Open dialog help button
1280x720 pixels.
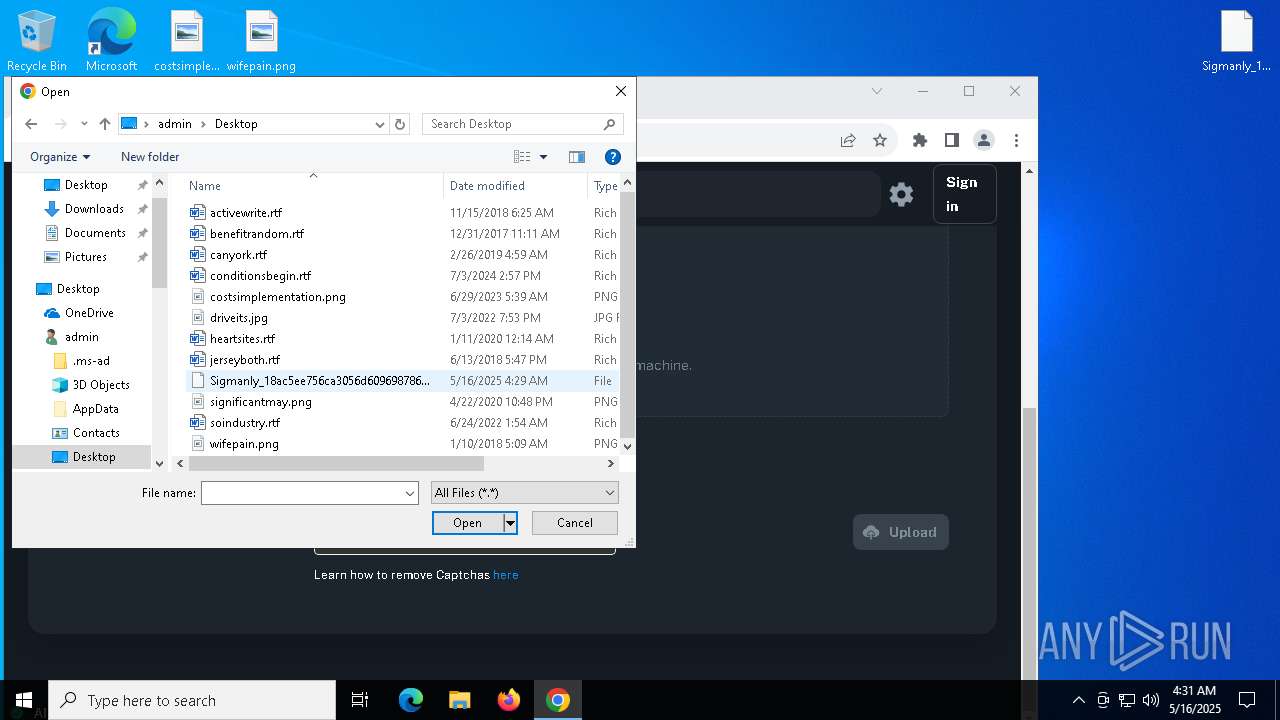(x=613, y=157)
